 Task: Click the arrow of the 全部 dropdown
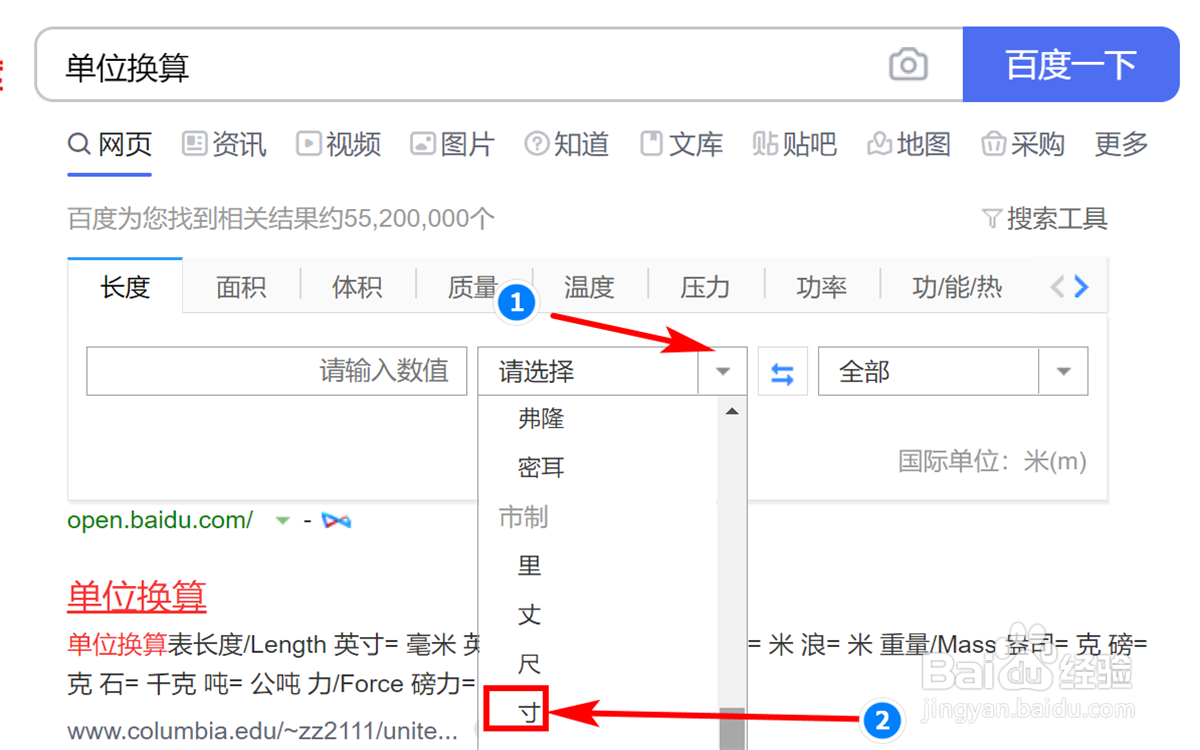coord(1063,372)
